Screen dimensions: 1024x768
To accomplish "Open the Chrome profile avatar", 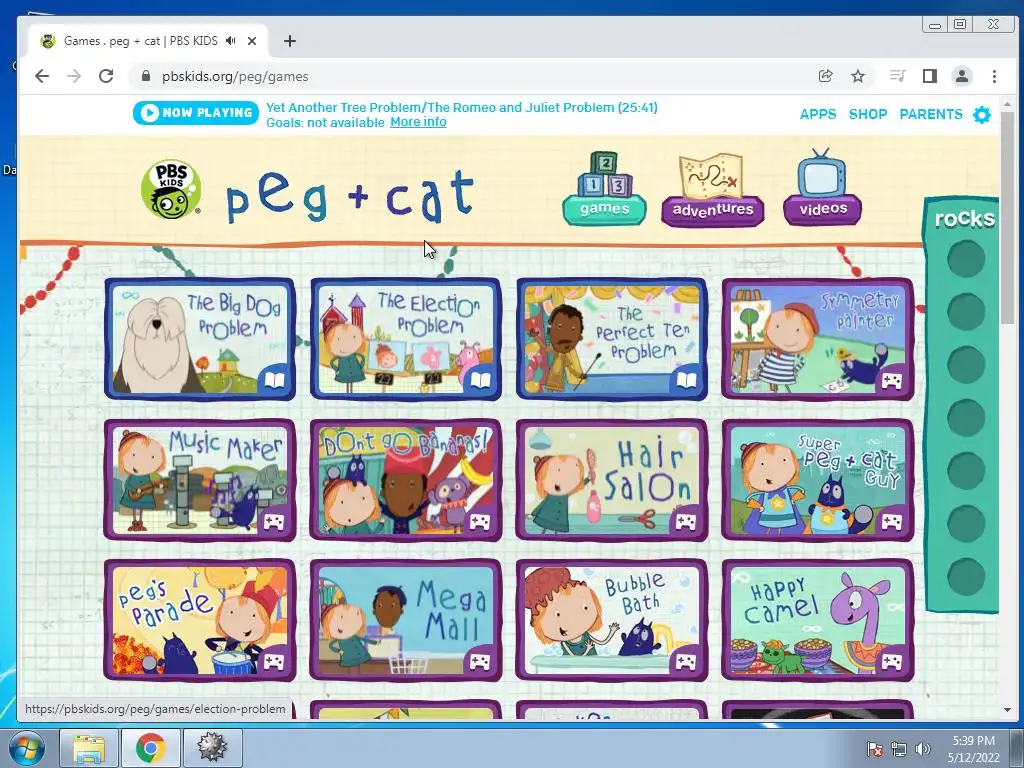I will pyautogui.click(x=962, y=76).
